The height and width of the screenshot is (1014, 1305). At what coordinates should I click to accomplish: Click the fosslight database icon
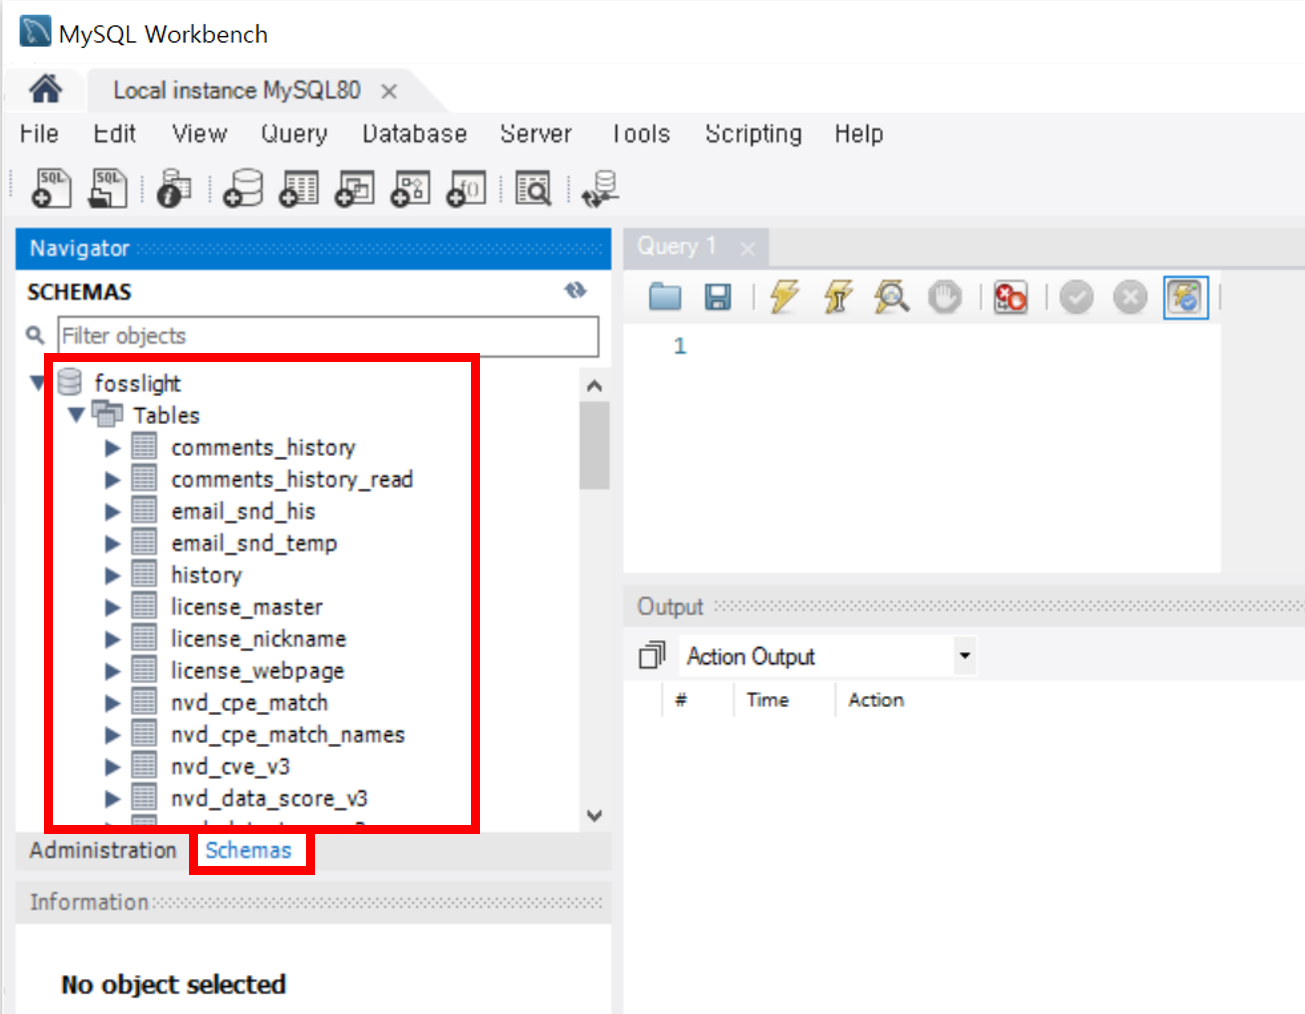click(70, 382)
